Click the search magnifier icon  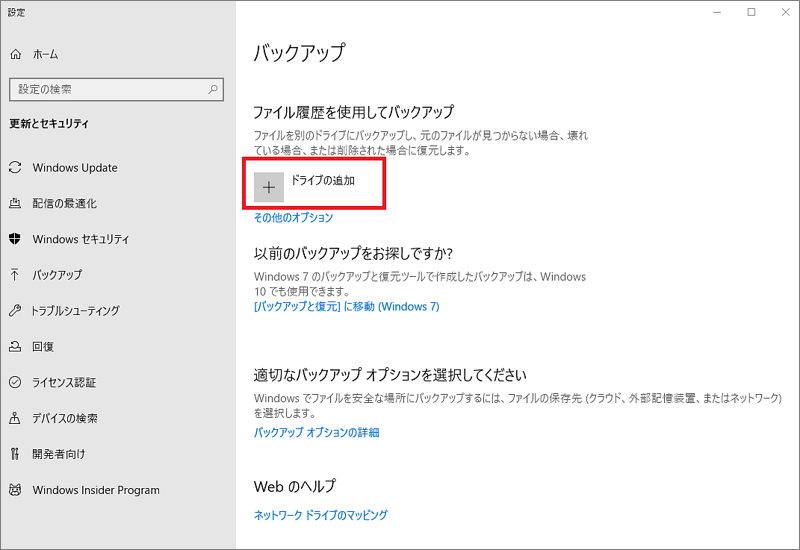213,89
